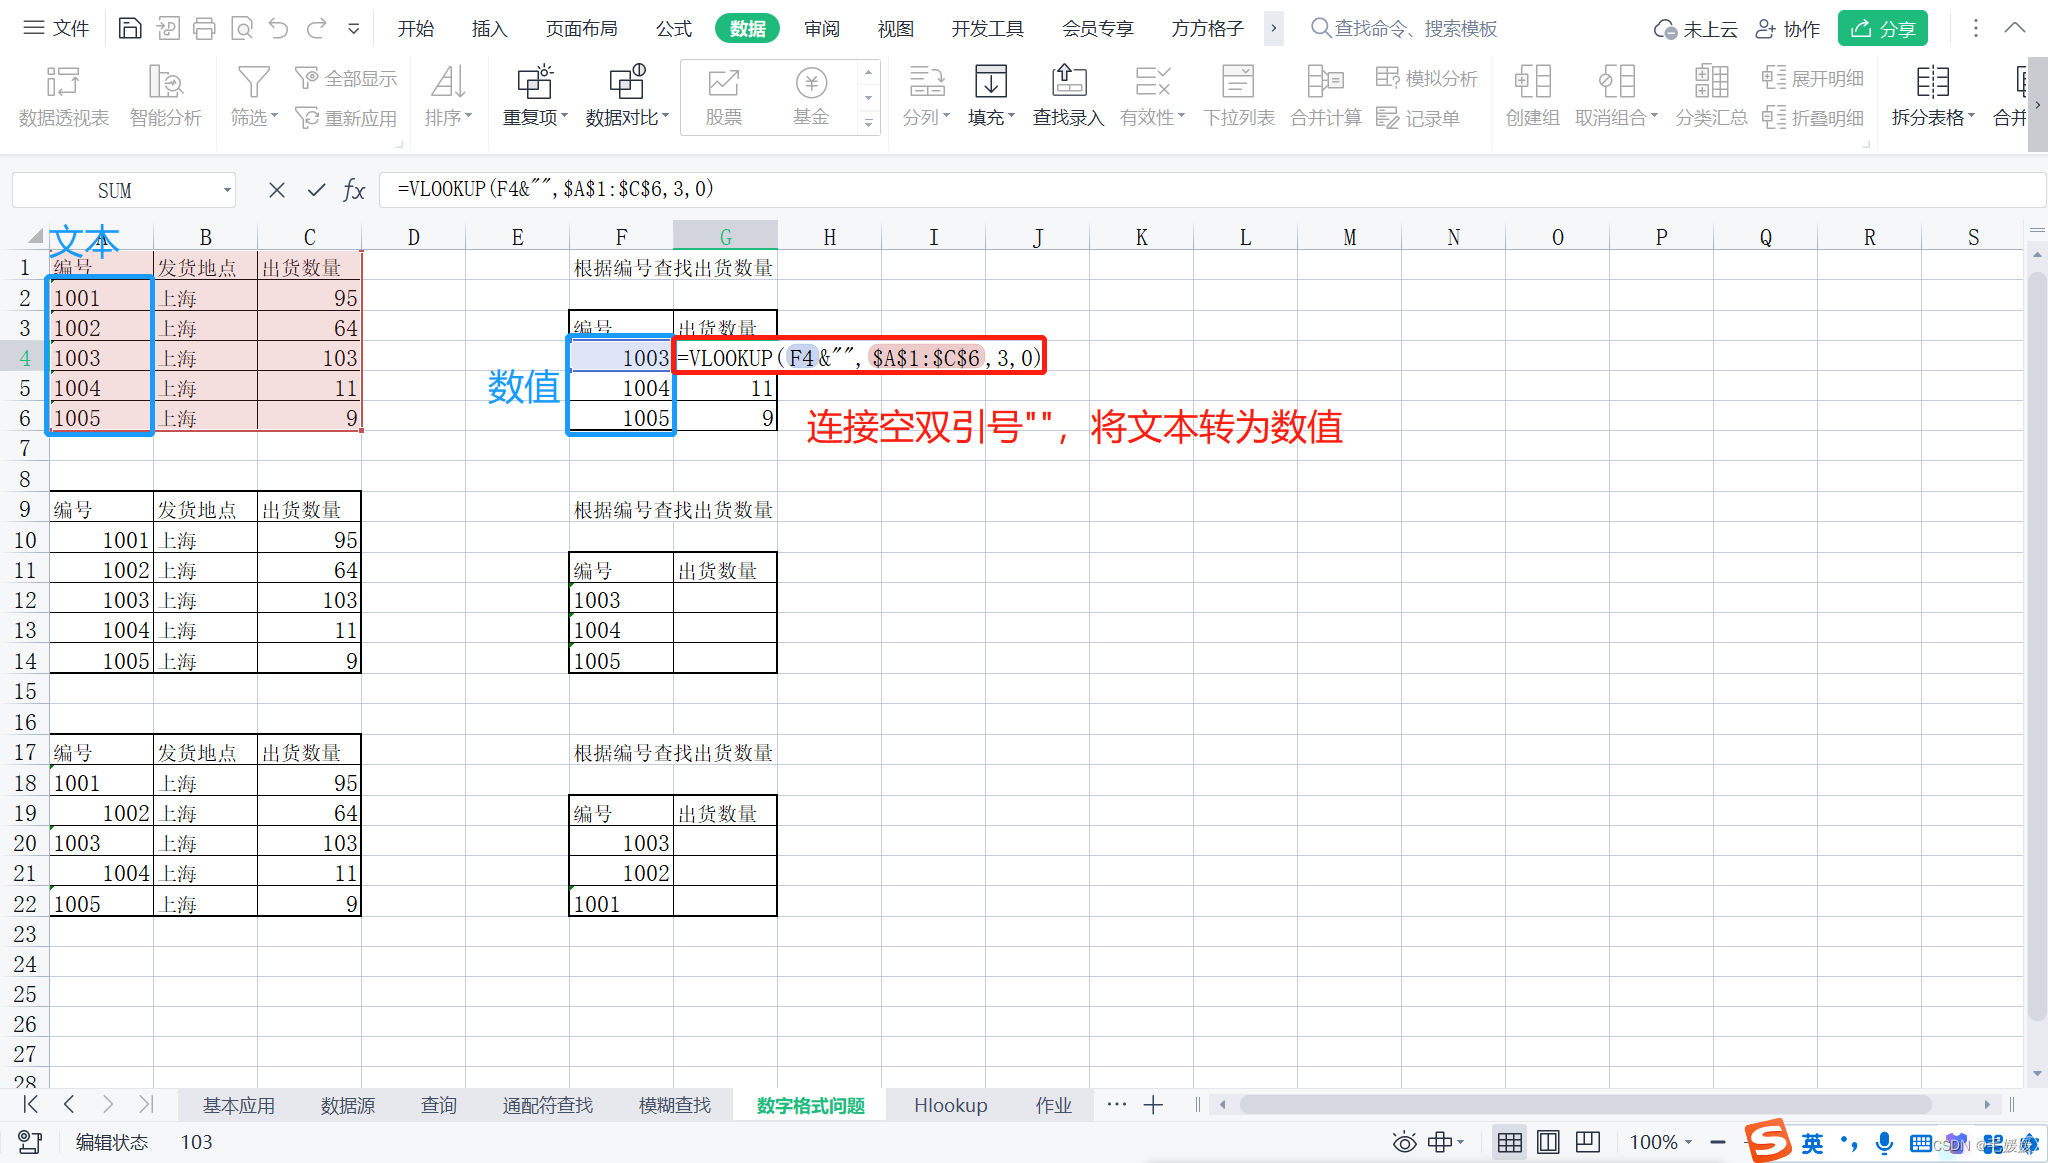Switch to page break preview in status bar
Screen dimensions: 2048x1163
click(x=1588, y=1142)
